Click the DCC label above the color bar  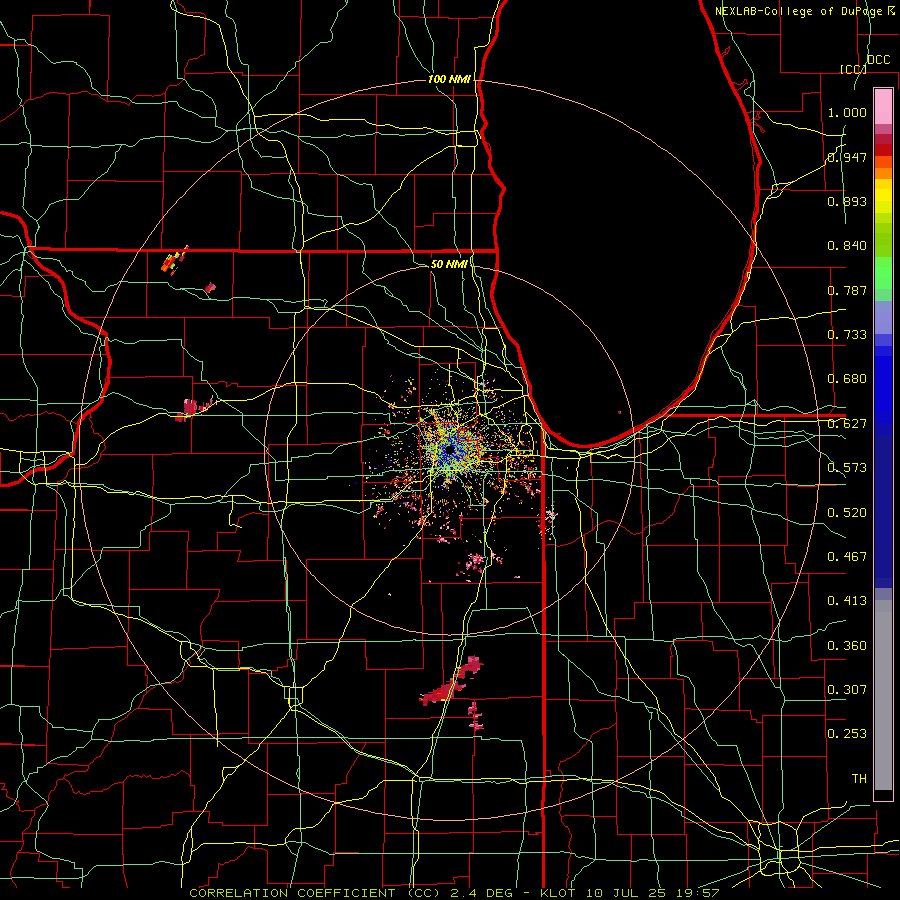point(878,60)
